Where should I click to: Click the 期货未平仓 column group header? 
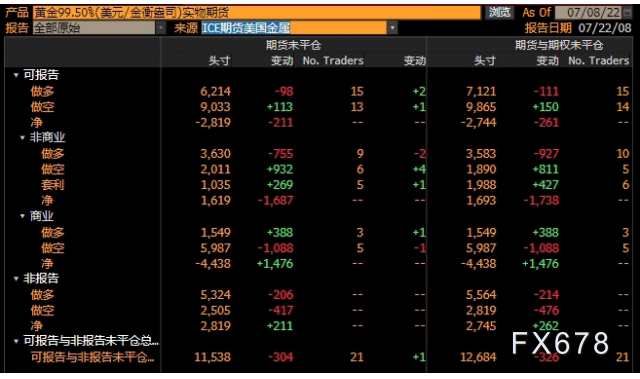click(293, 45)
